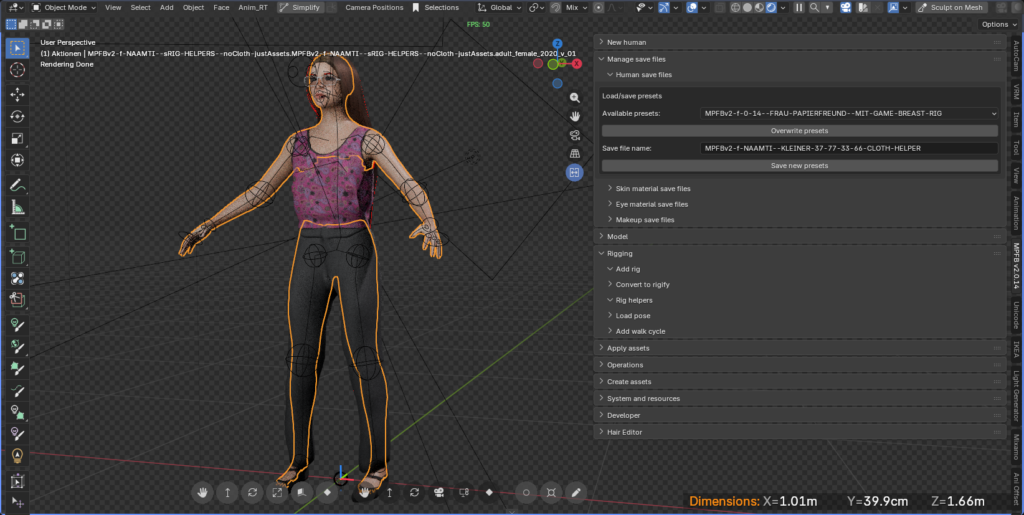This screenshot has width=1024, height=515.
Task: Toggle perspective/orthographic grid icon
Action: (575, 154)
